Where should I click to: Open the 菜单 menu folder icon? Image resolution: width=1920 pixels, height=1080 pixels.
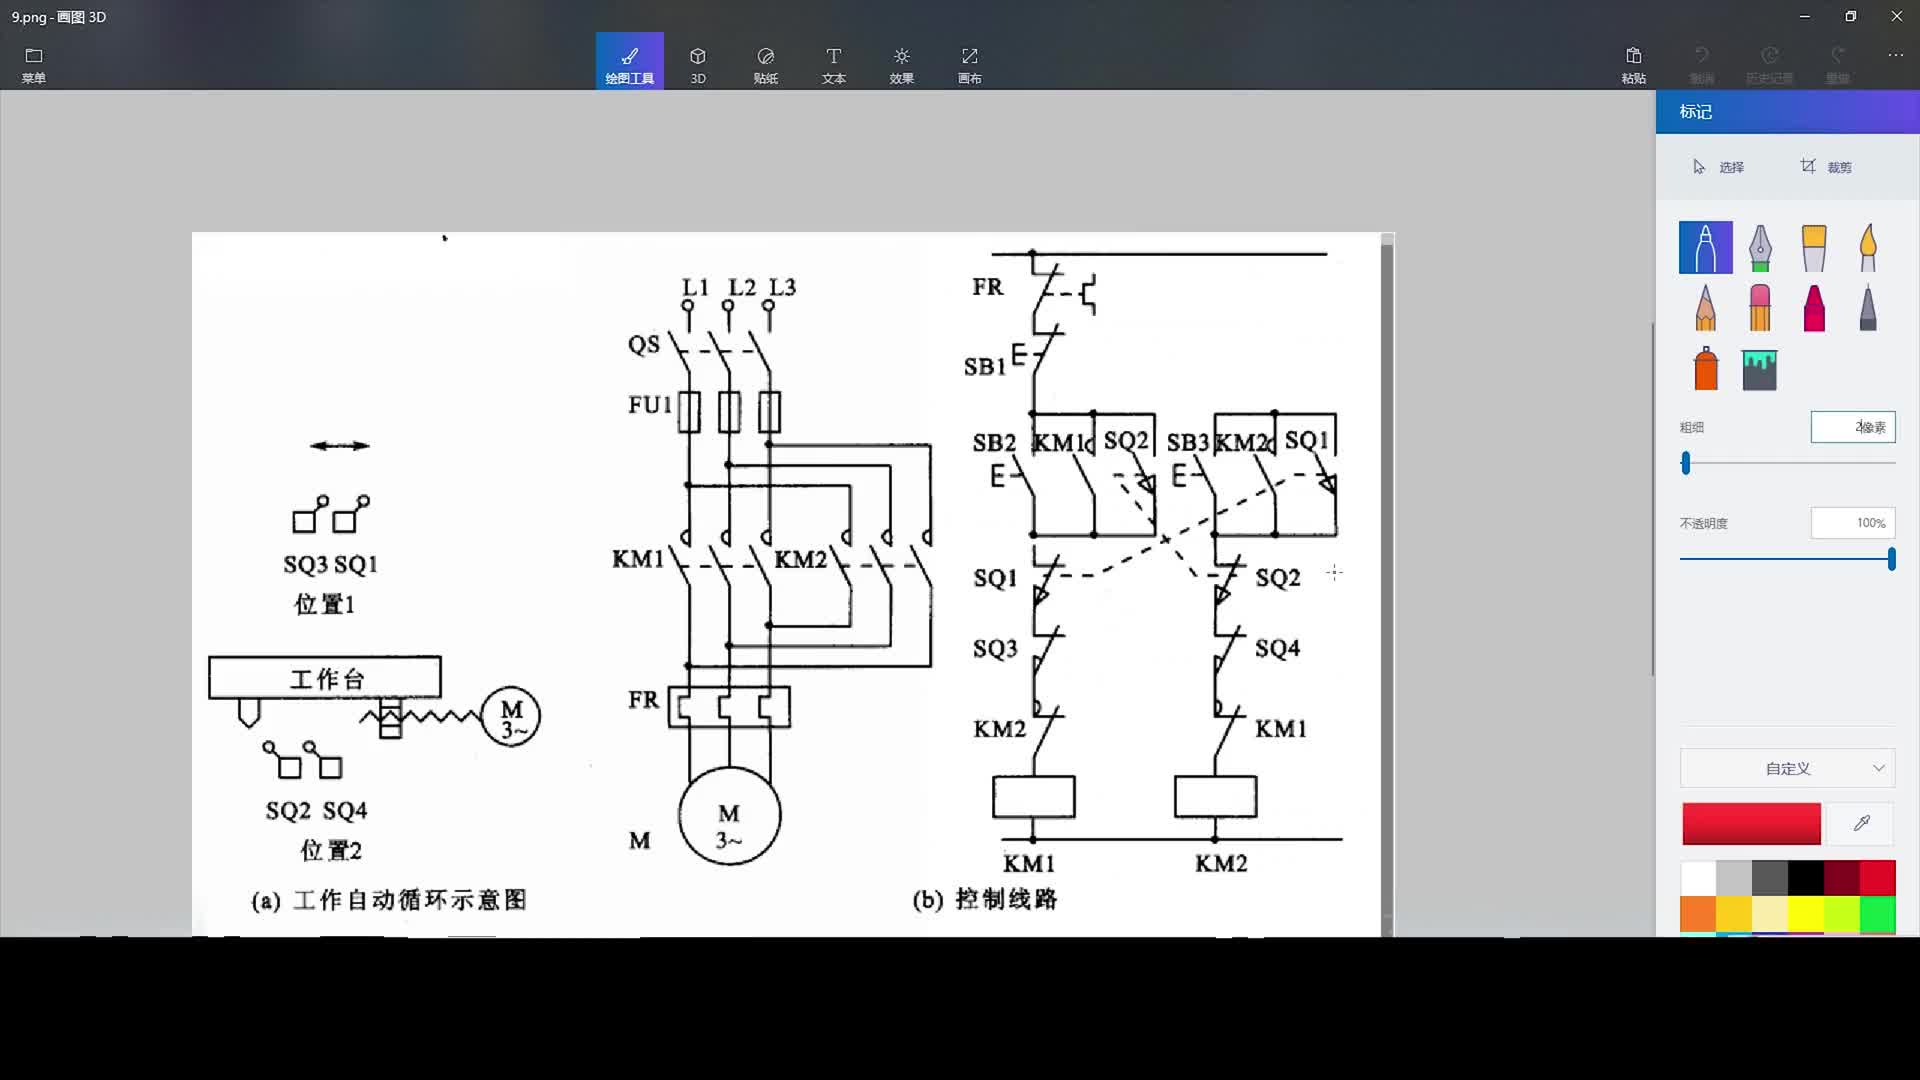[34, 63]
